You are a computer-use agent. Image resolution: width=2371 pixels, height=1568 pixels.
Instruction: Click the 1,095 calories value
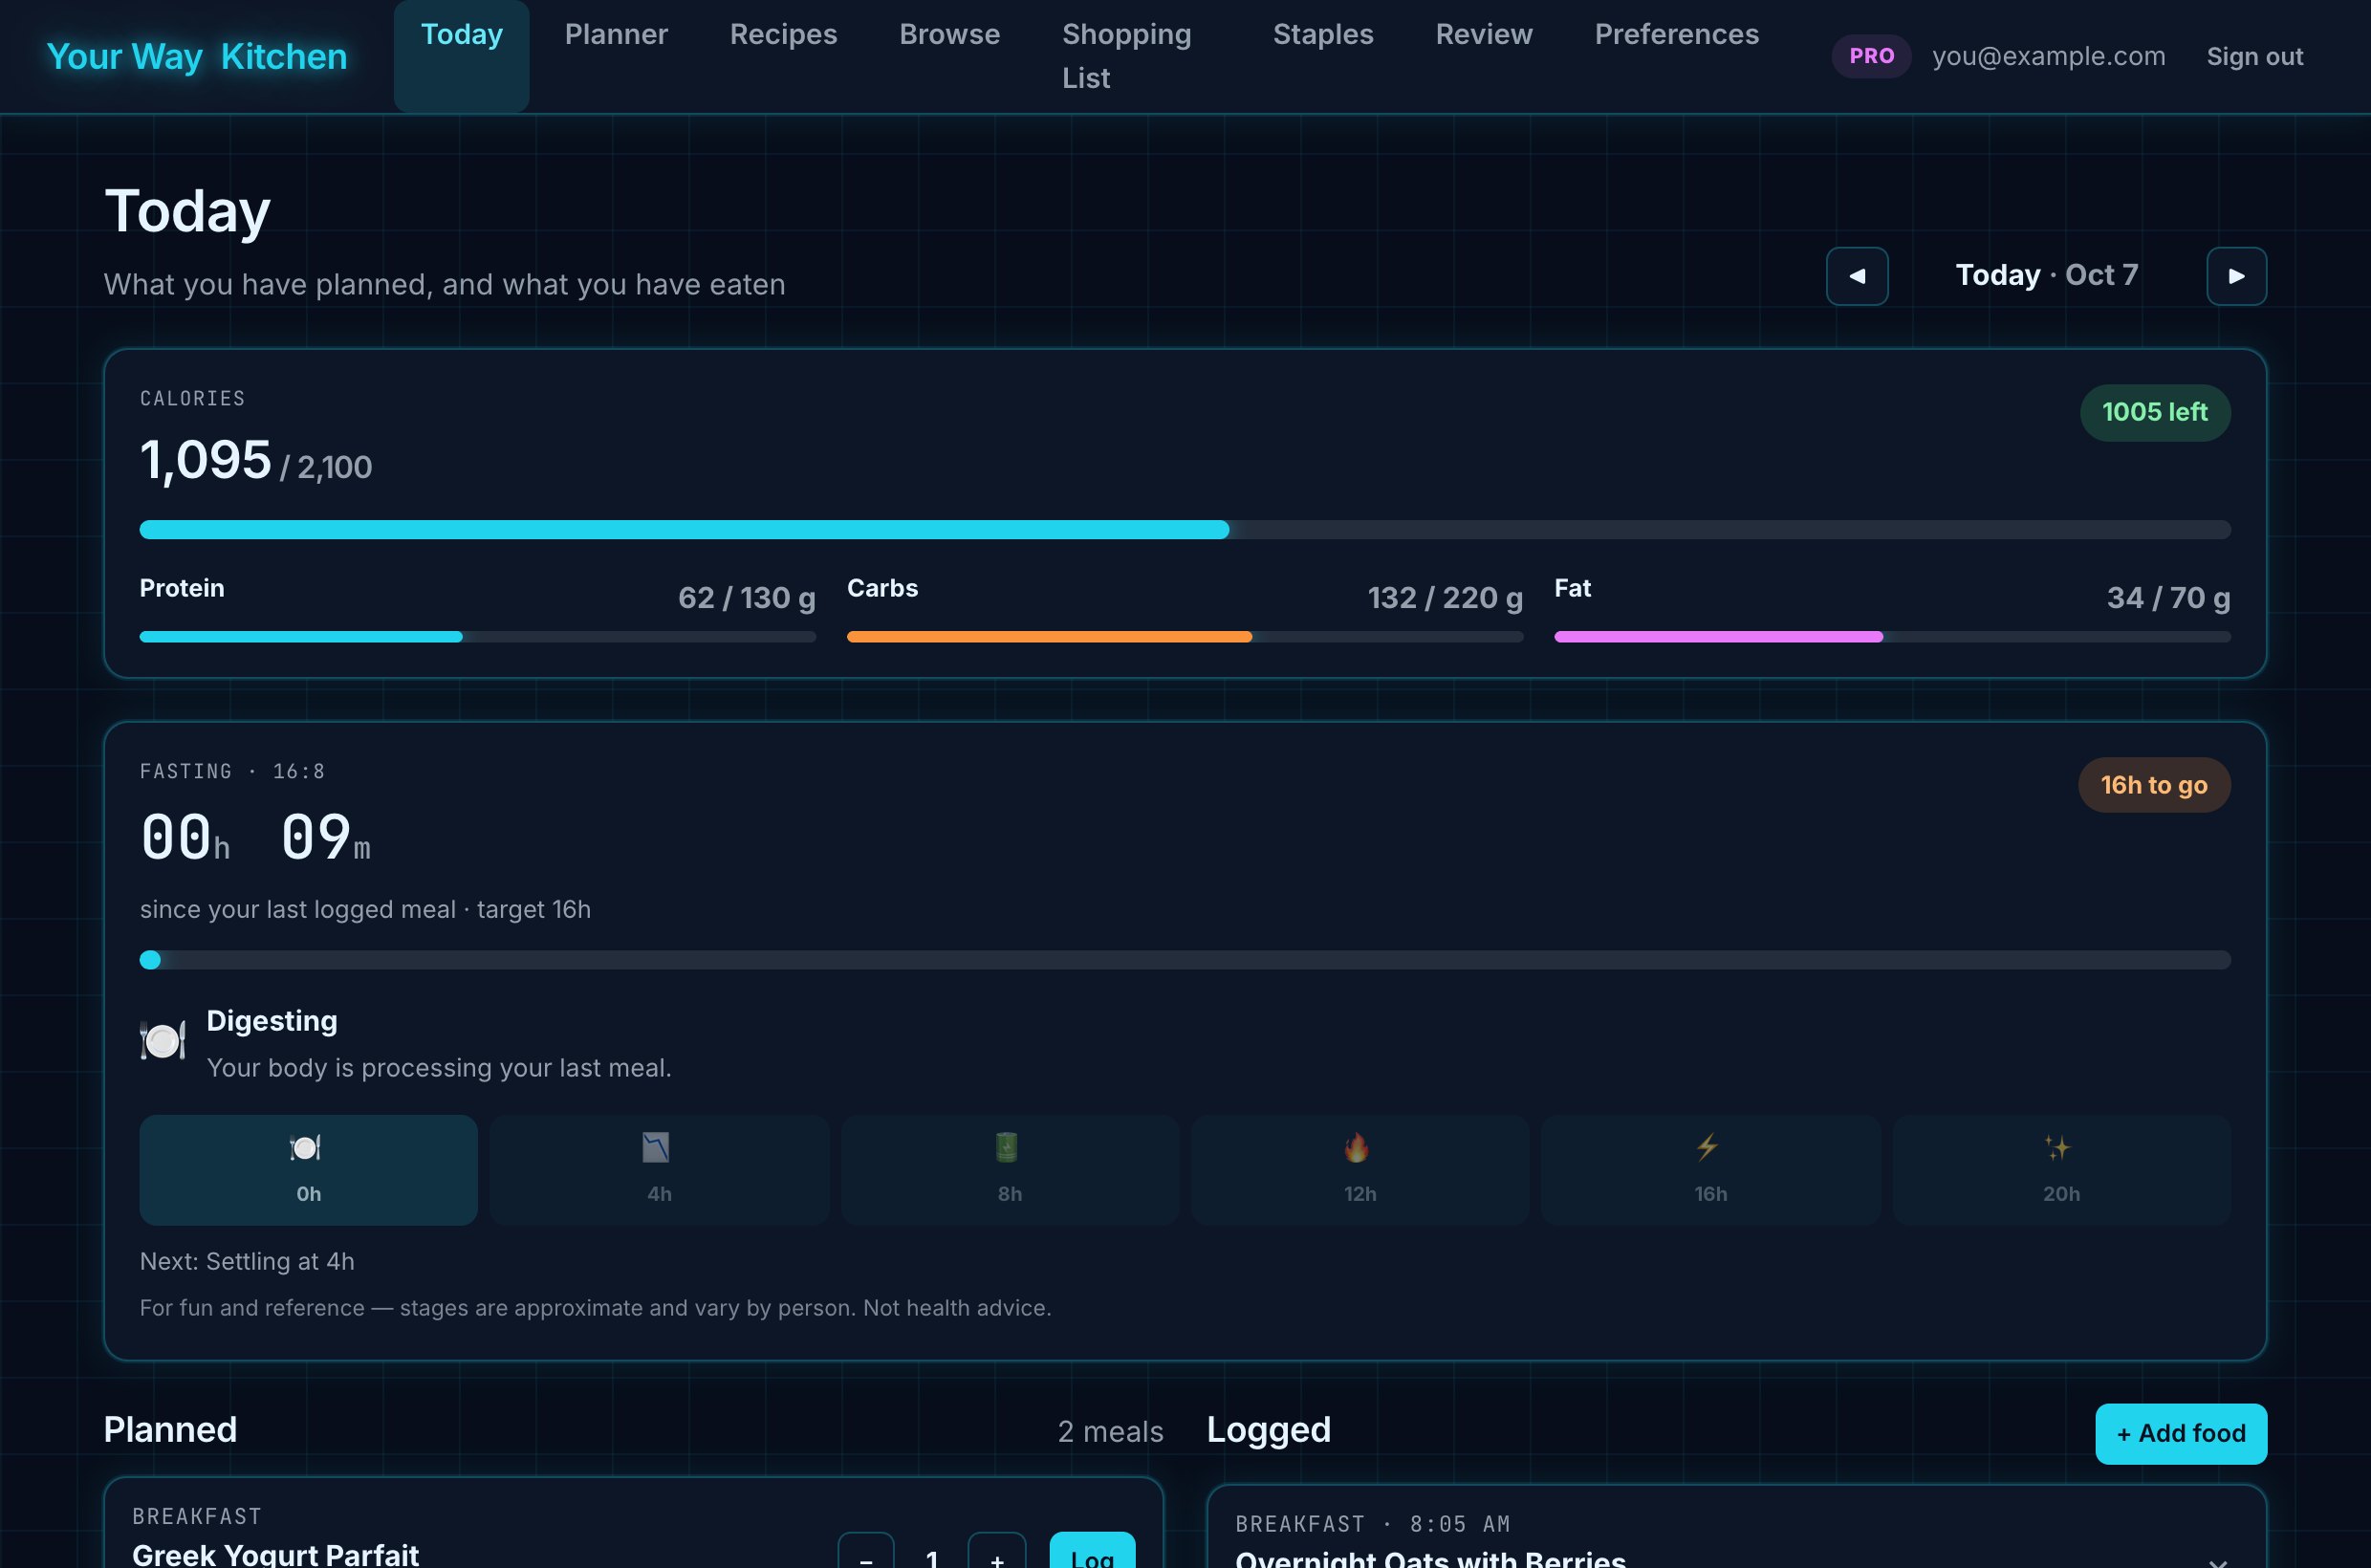click(x=206, y=460)
